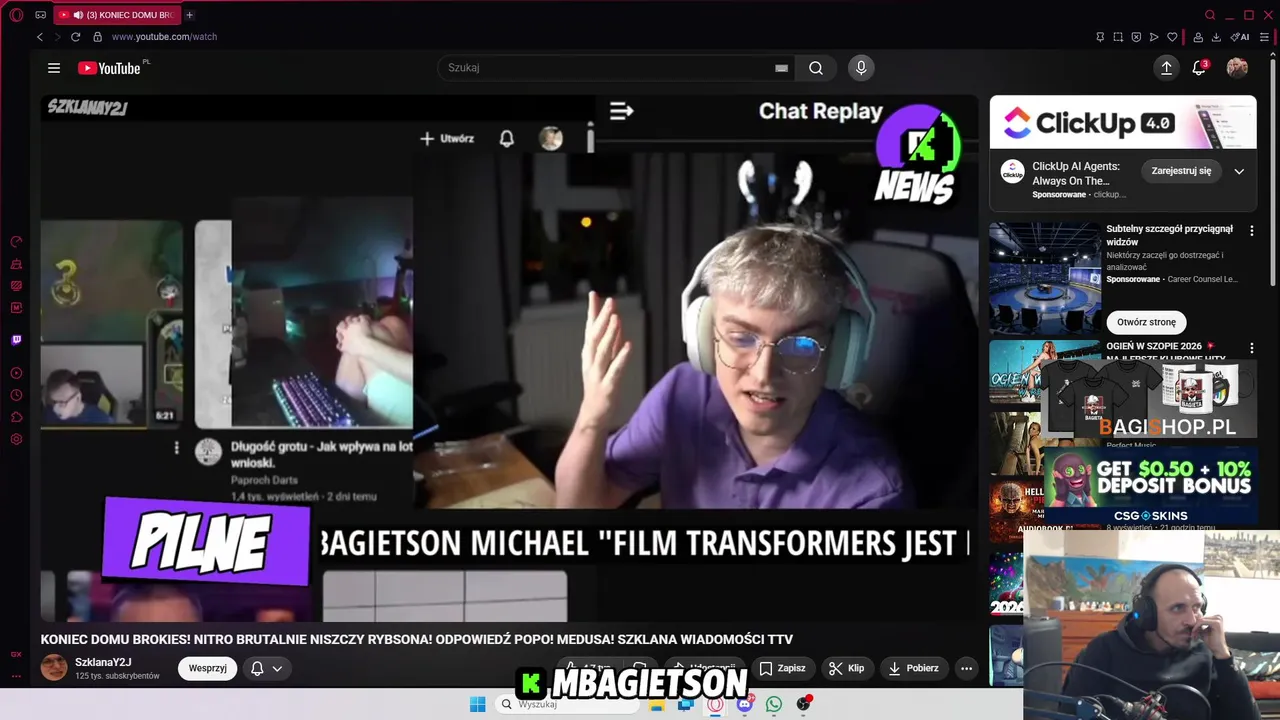Open the on-screen keyboard in search box

pyautogui.click(x=781, y=68)
